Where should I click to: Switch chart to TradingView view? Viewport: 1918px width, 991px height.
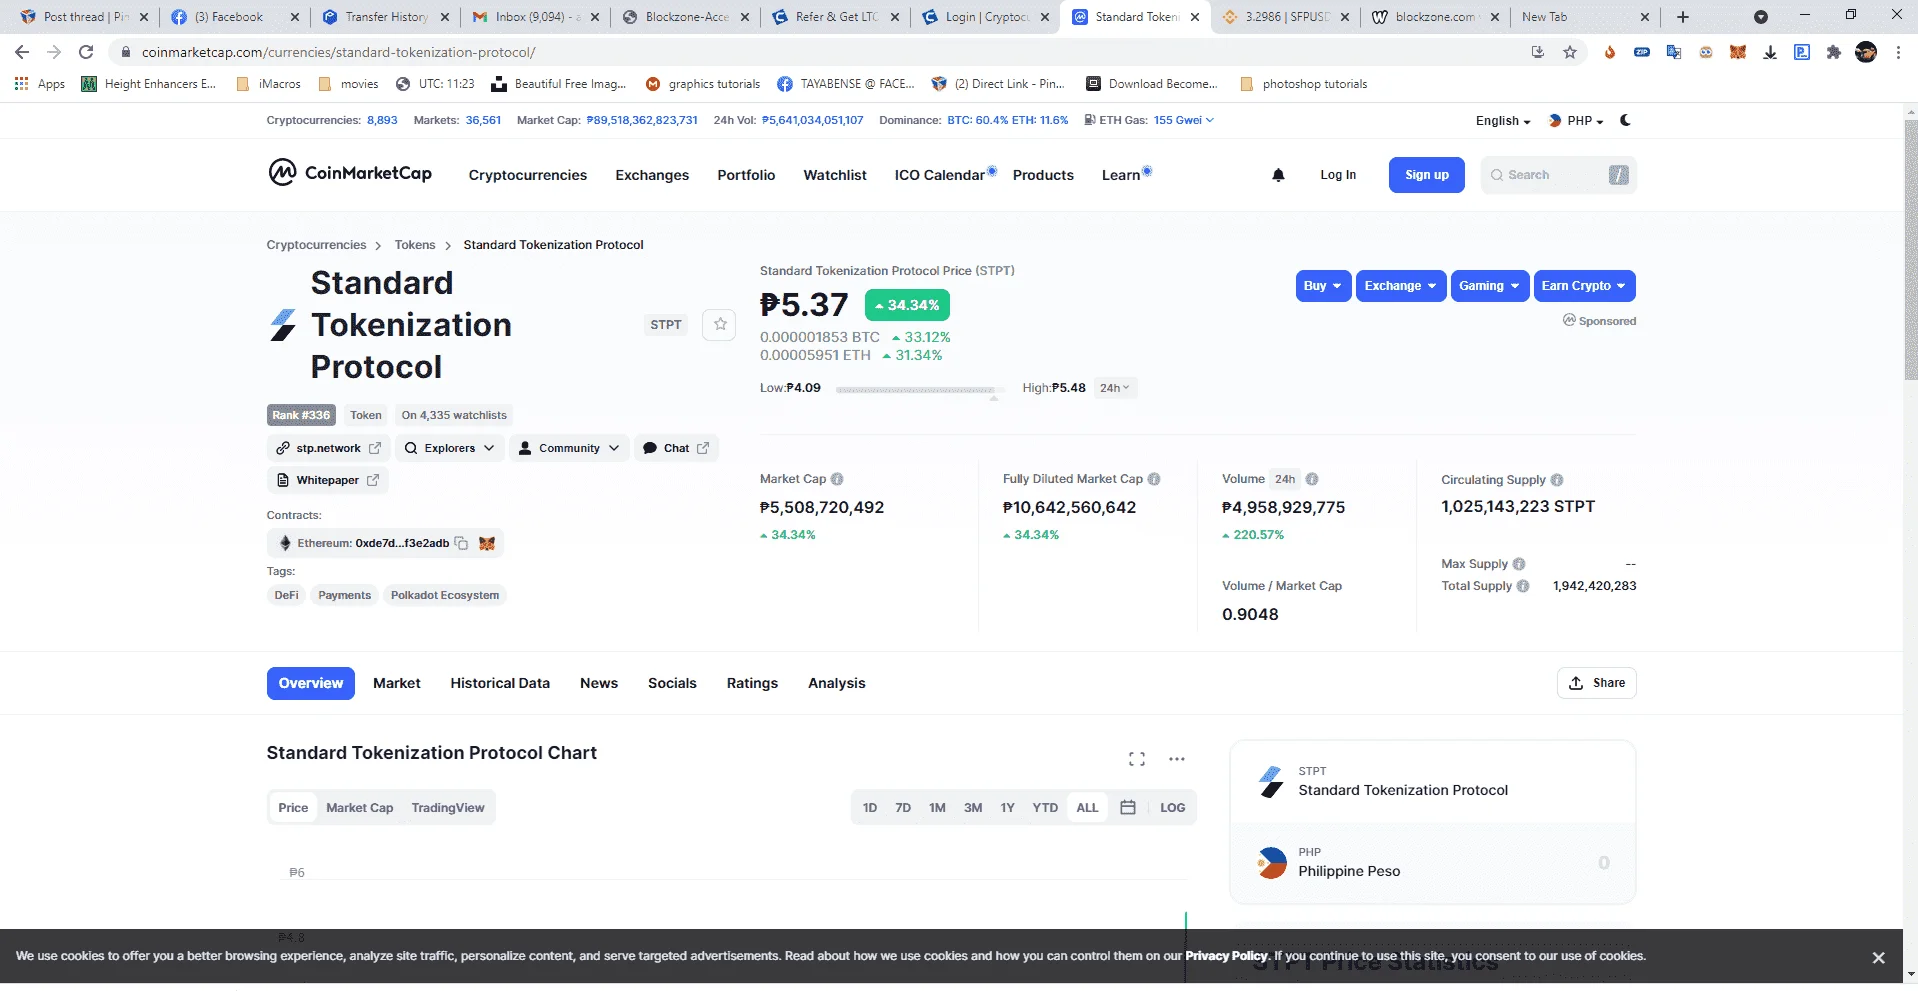(x=448, y=808)
